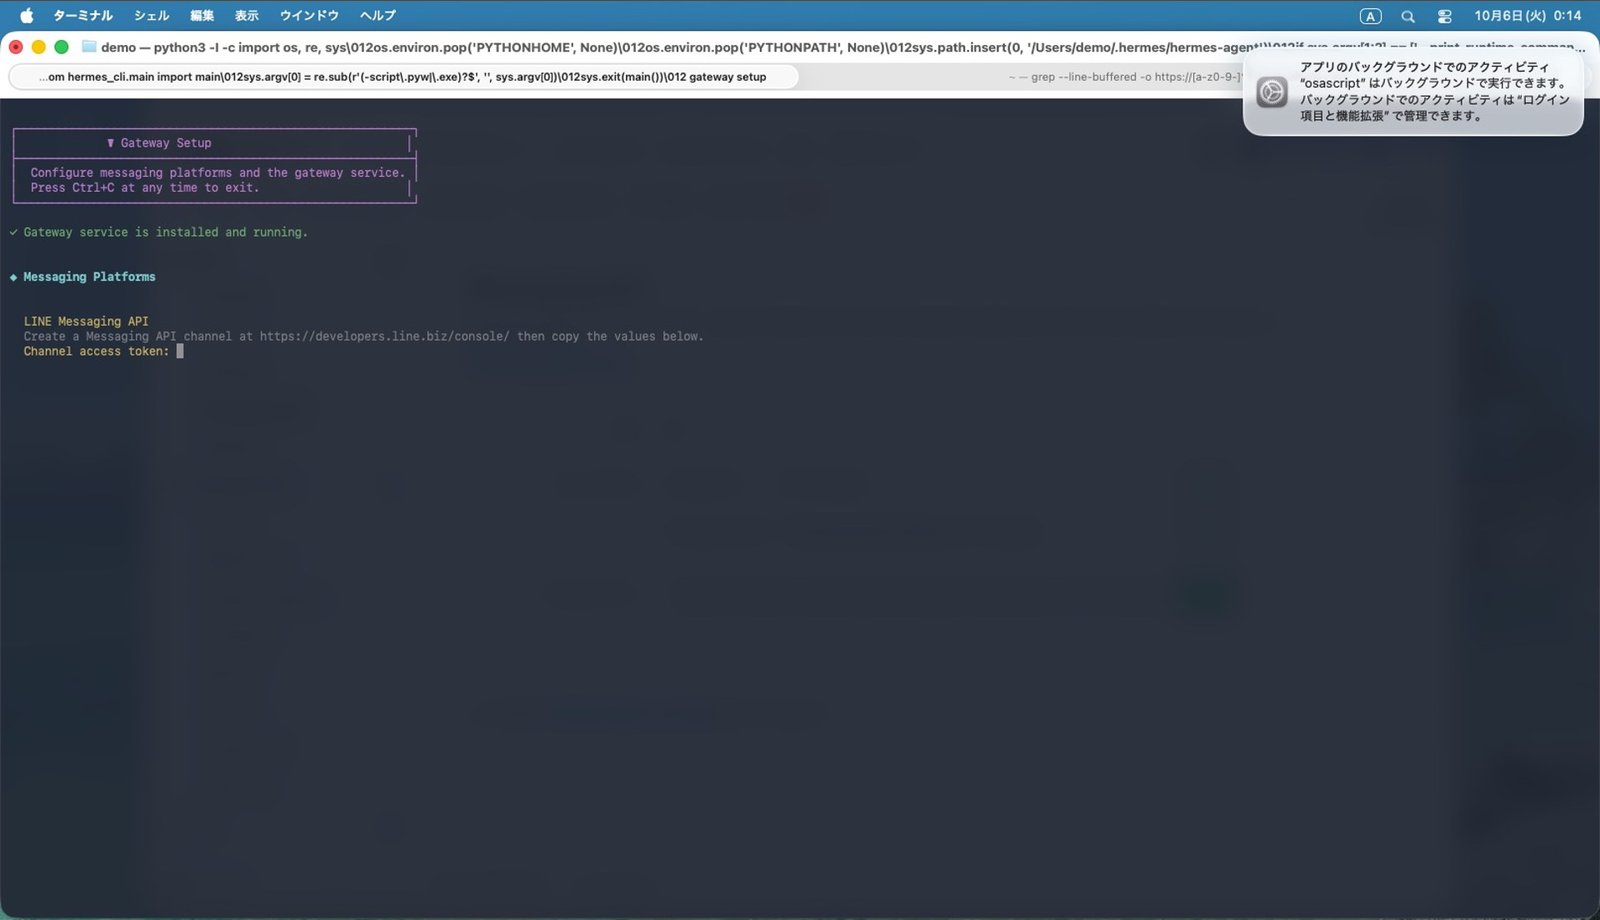
Task: Click the input source A indicator
Action: 1370,16
